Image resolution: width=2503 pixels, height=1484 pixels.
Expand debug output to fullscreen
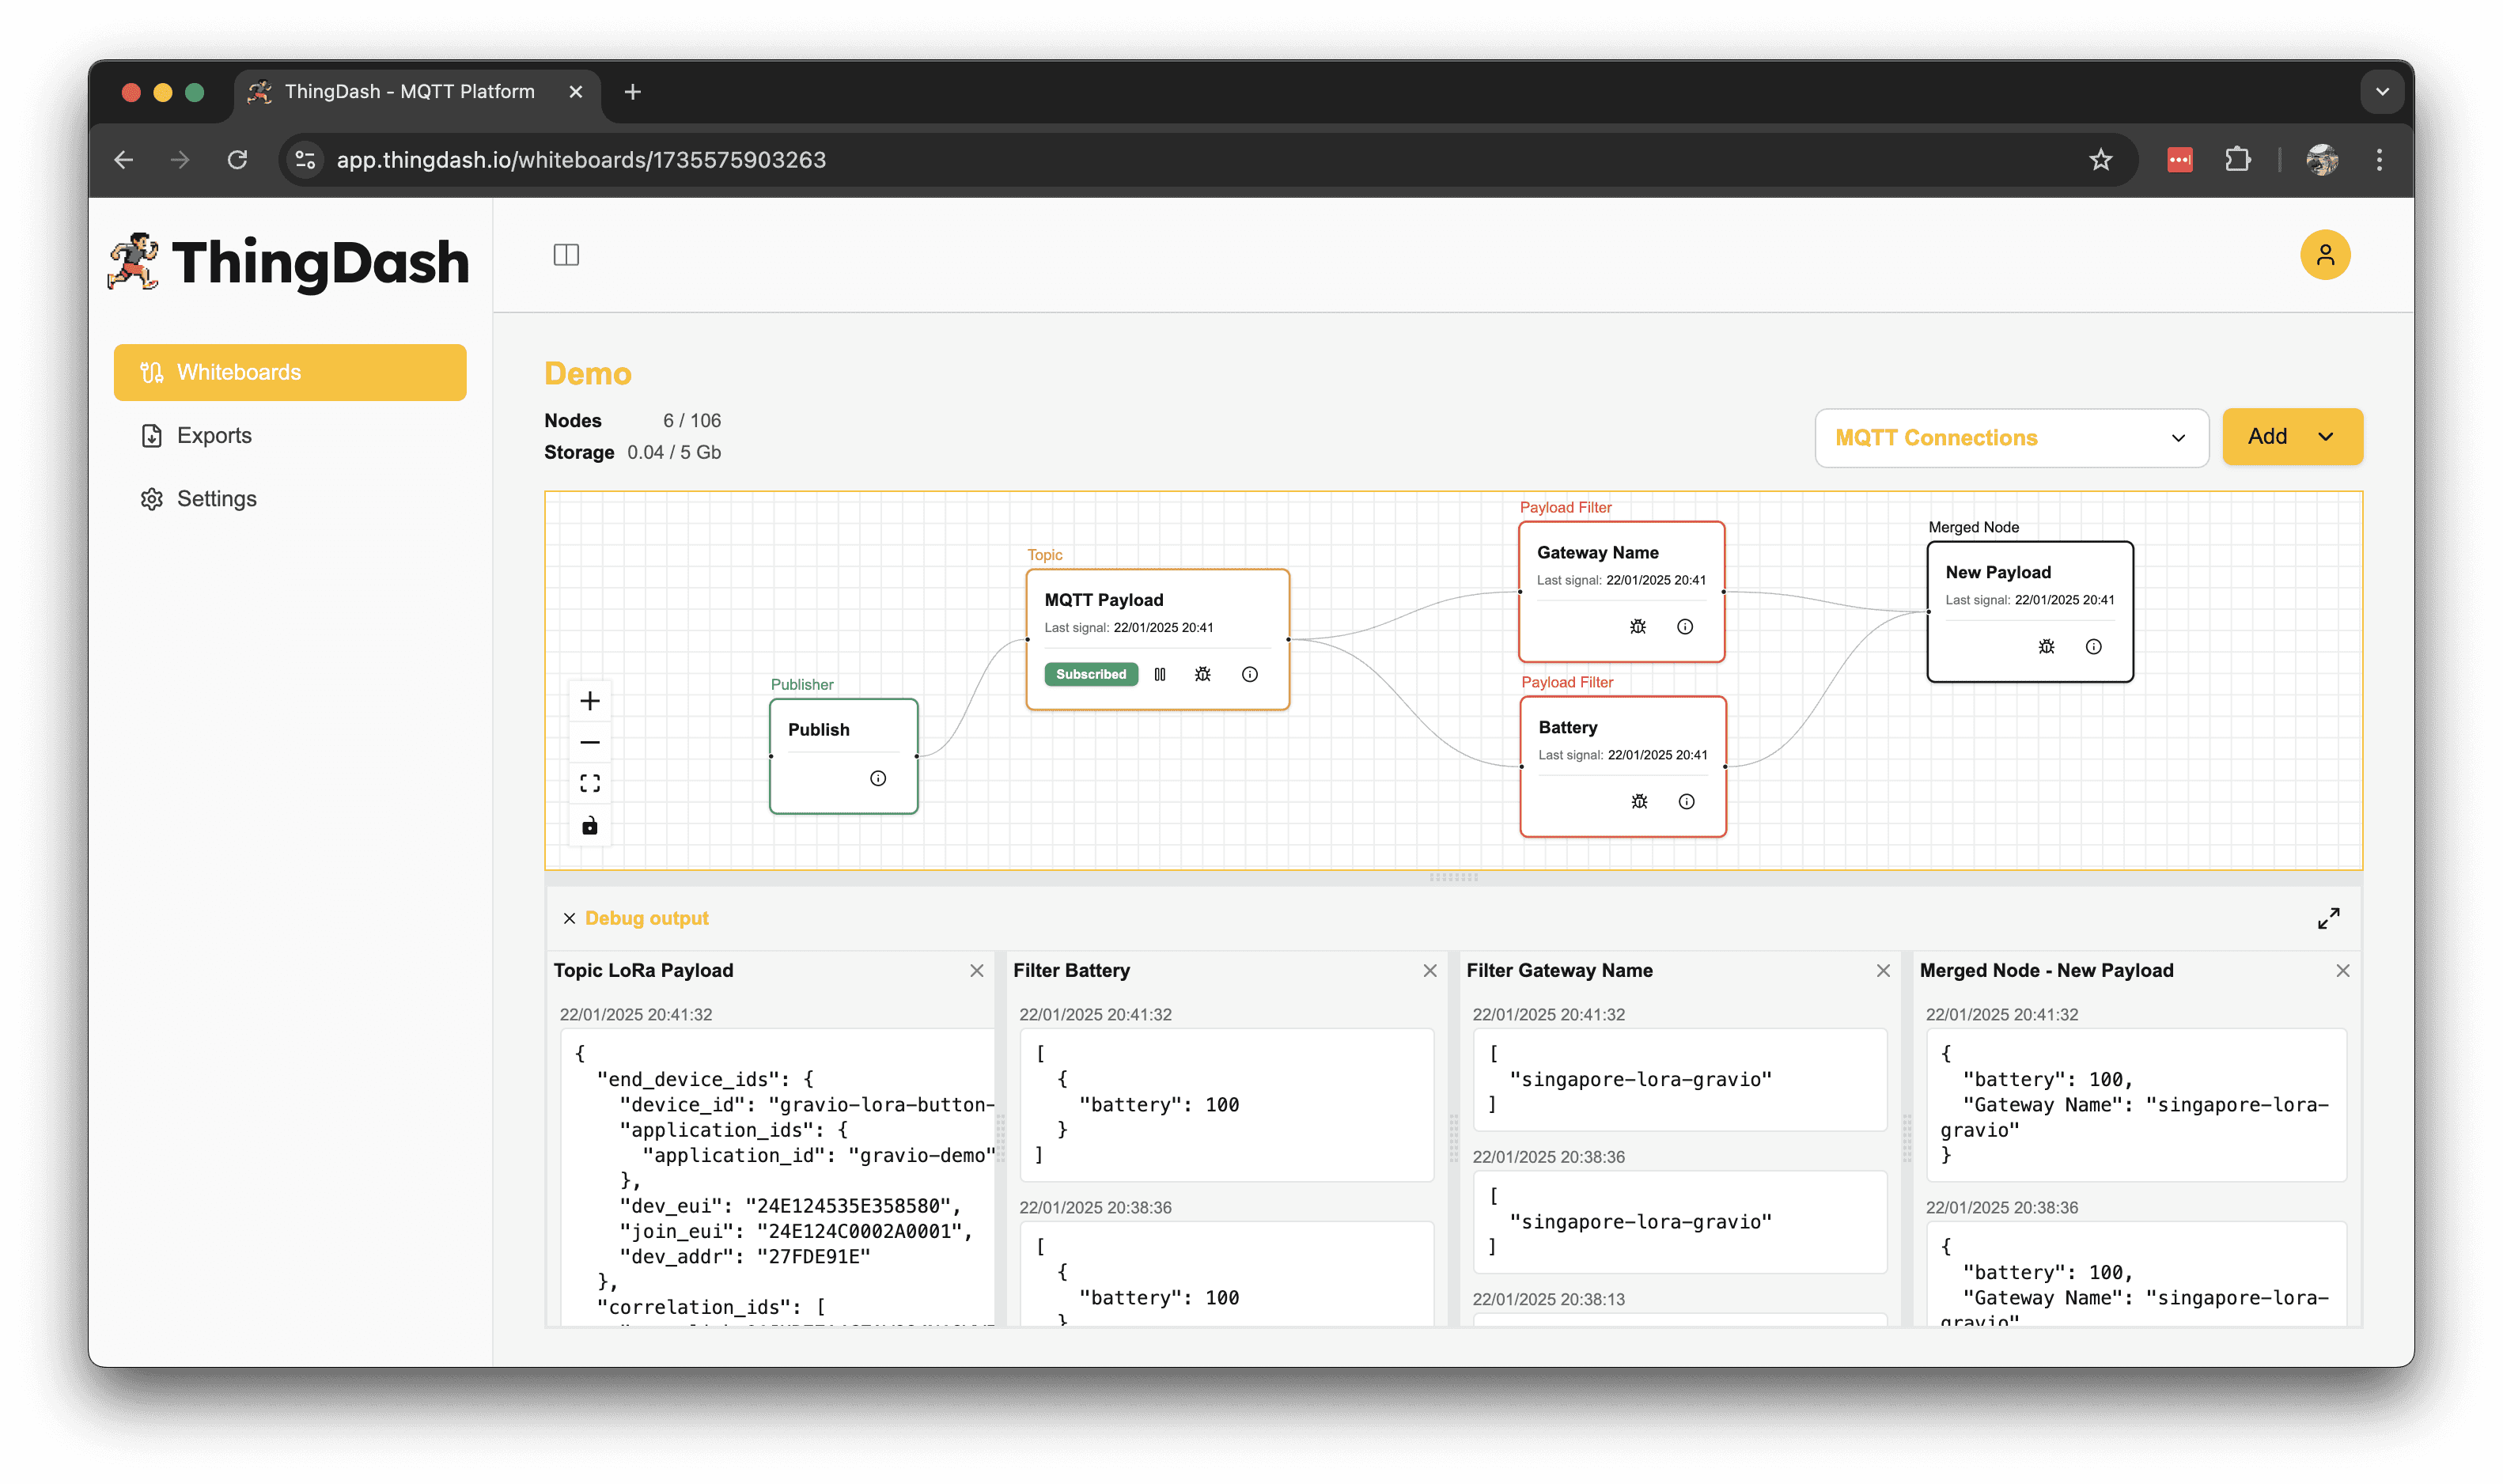2328,918
